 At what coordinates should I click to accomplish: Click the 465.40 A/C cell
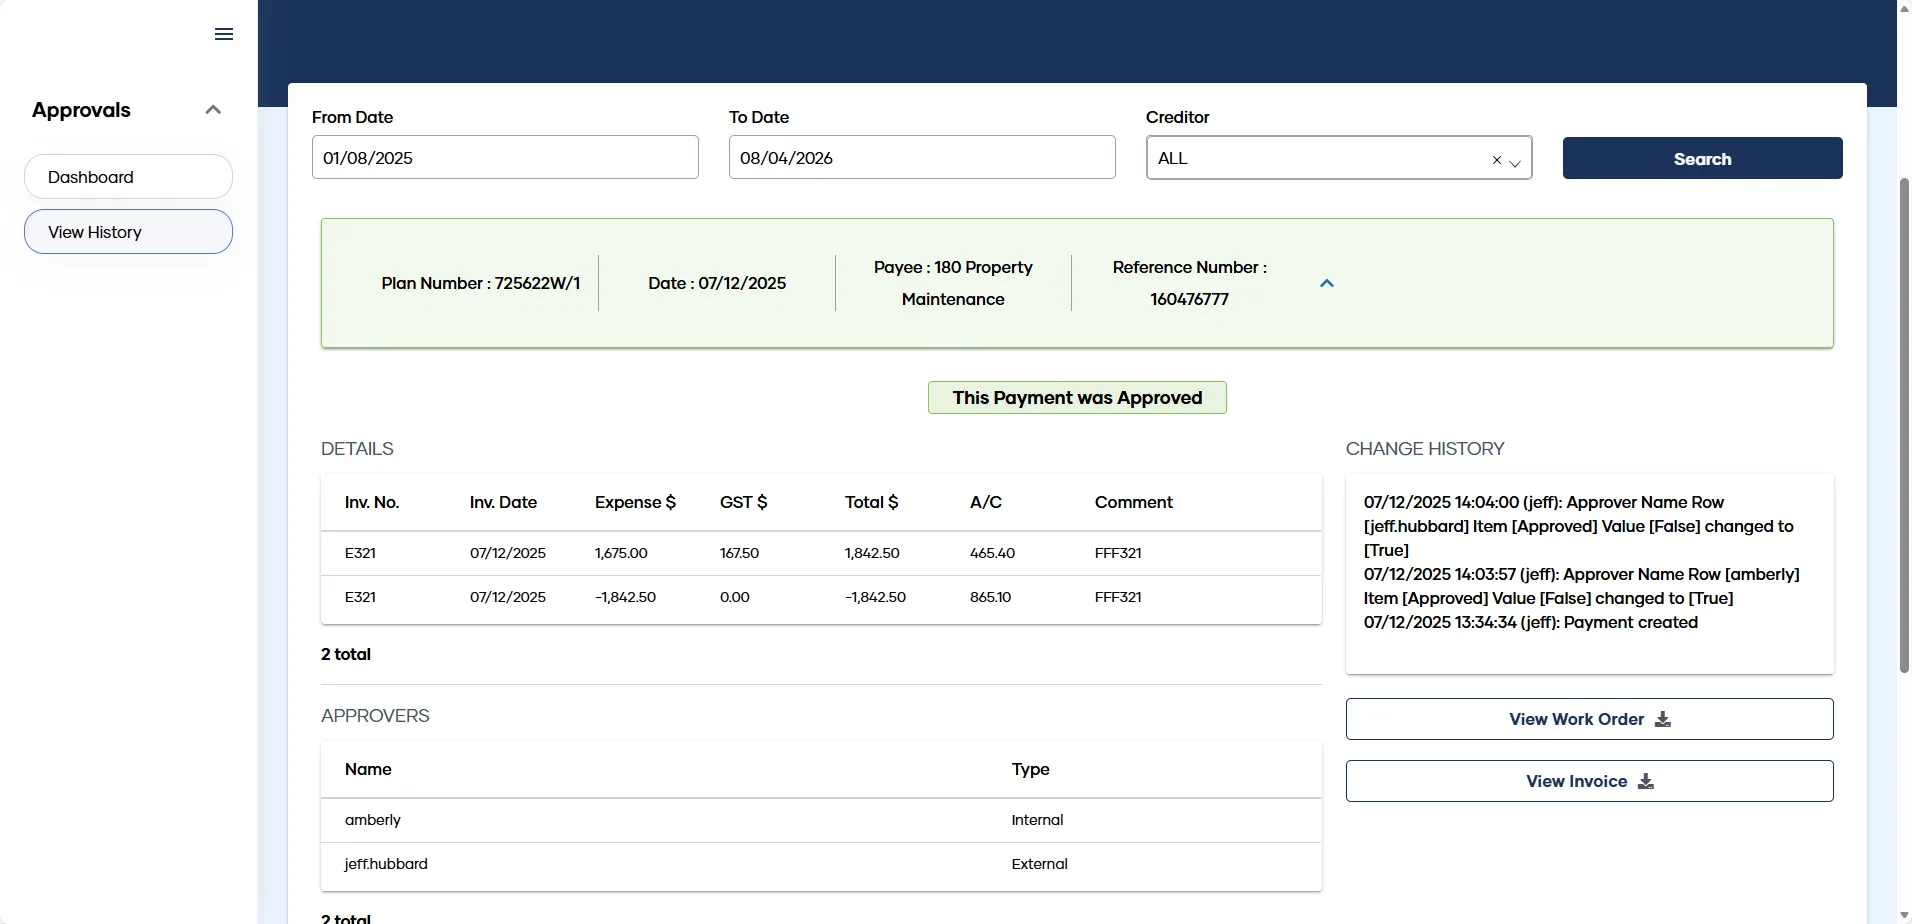[x=992, y=553]
